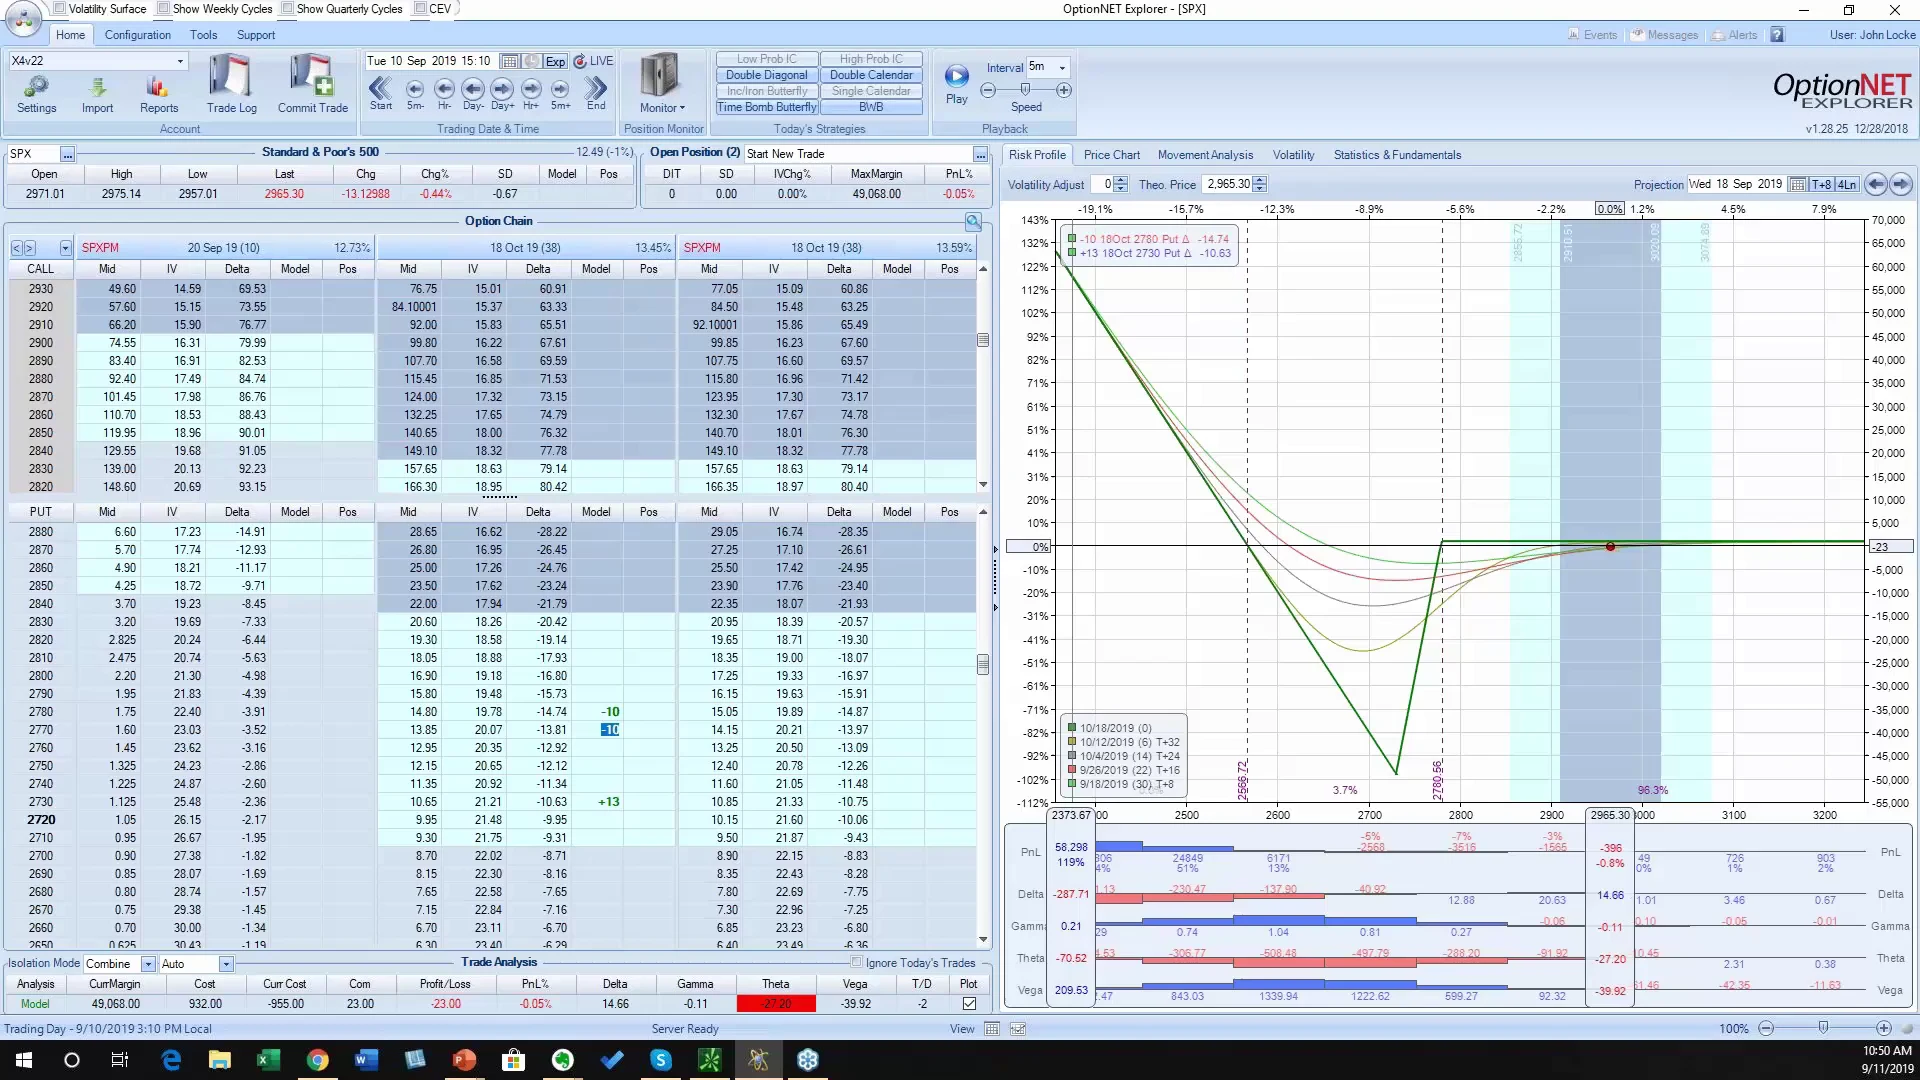Viewport: 1920px width, 1080px height.
Task: Move projection date forward arrow
Action: [1901, 184]
